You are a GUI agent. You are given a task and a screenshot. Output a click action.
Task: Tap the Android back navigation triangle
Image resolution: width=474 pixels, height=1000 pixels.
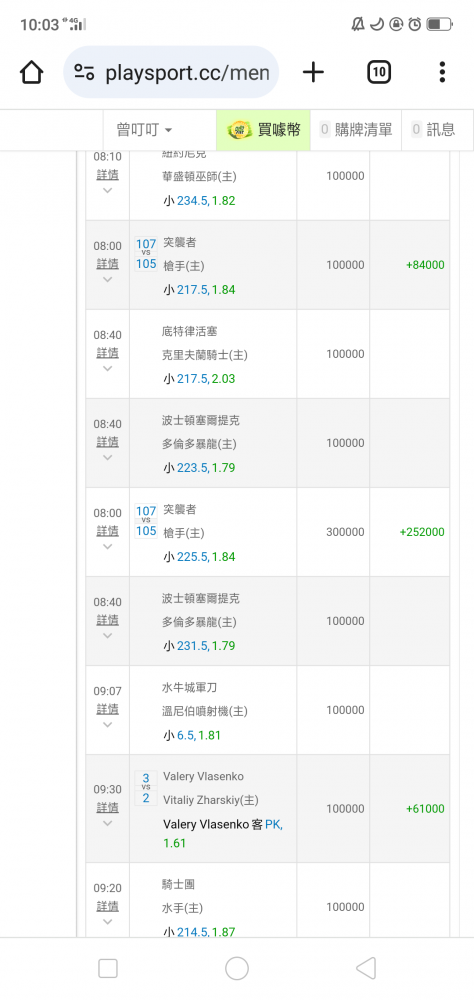[366, 968]
